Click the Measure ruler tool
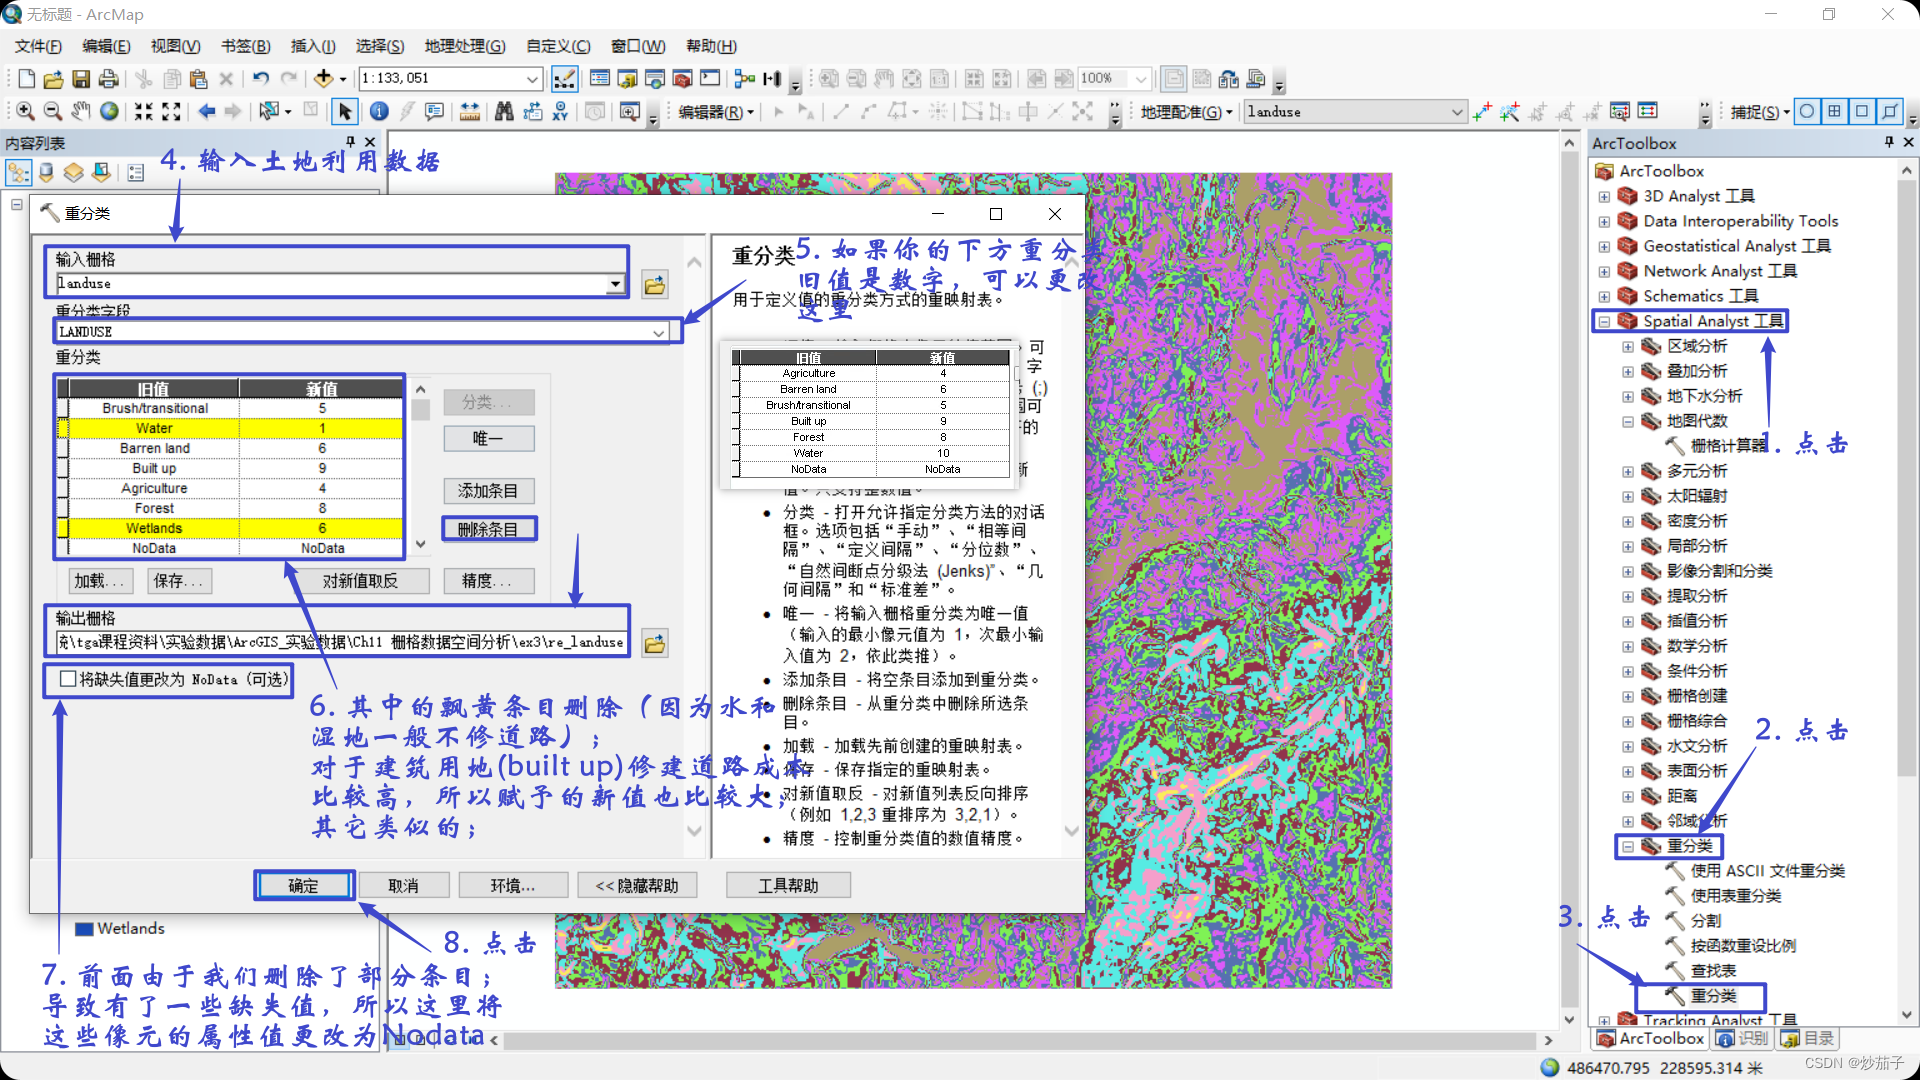Viewport: 1920px width, 1080px height. click(x=469, y=112)
